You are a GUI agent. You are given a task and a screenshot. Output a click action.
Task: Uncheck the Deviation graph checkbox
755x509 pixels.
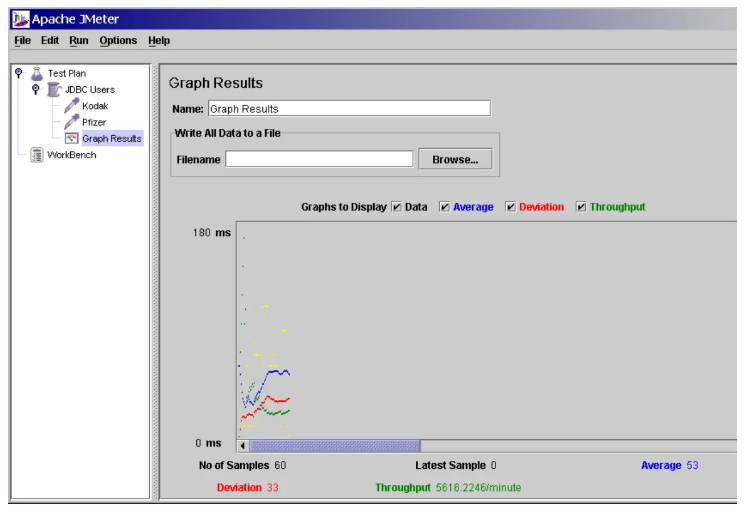510,207
